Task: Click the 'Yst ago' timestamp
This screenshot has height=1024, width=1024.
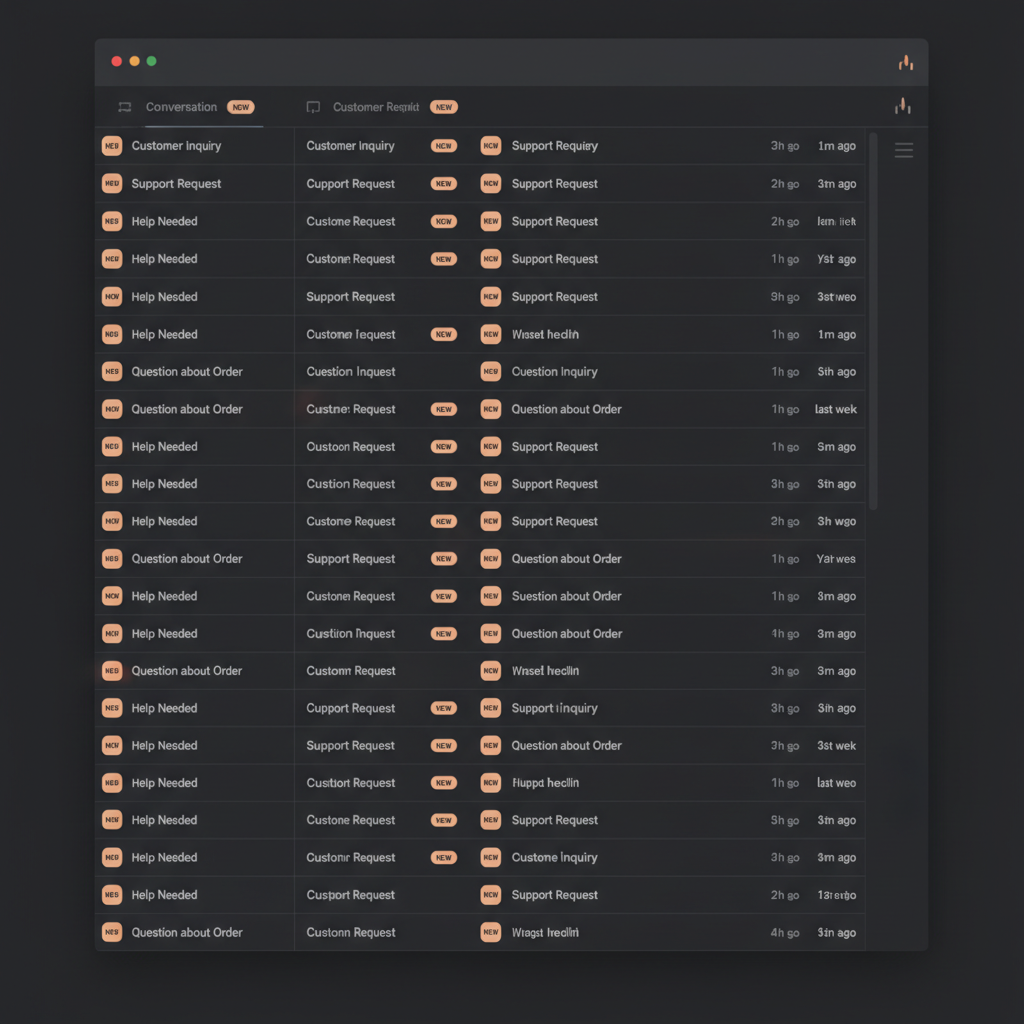Action: (x=836, y=259)
